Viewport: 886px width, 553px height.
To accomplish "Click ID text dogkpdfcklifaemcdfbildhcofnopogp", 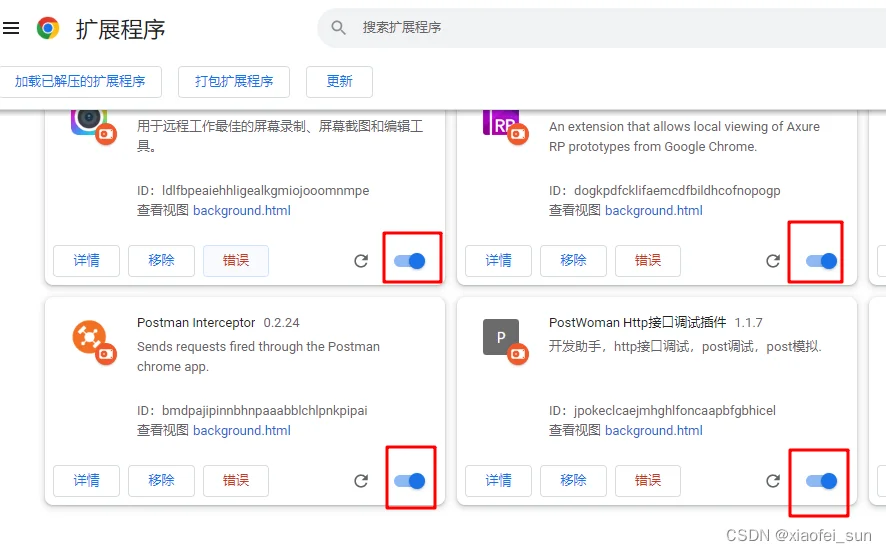I will (x=677, y=190).
